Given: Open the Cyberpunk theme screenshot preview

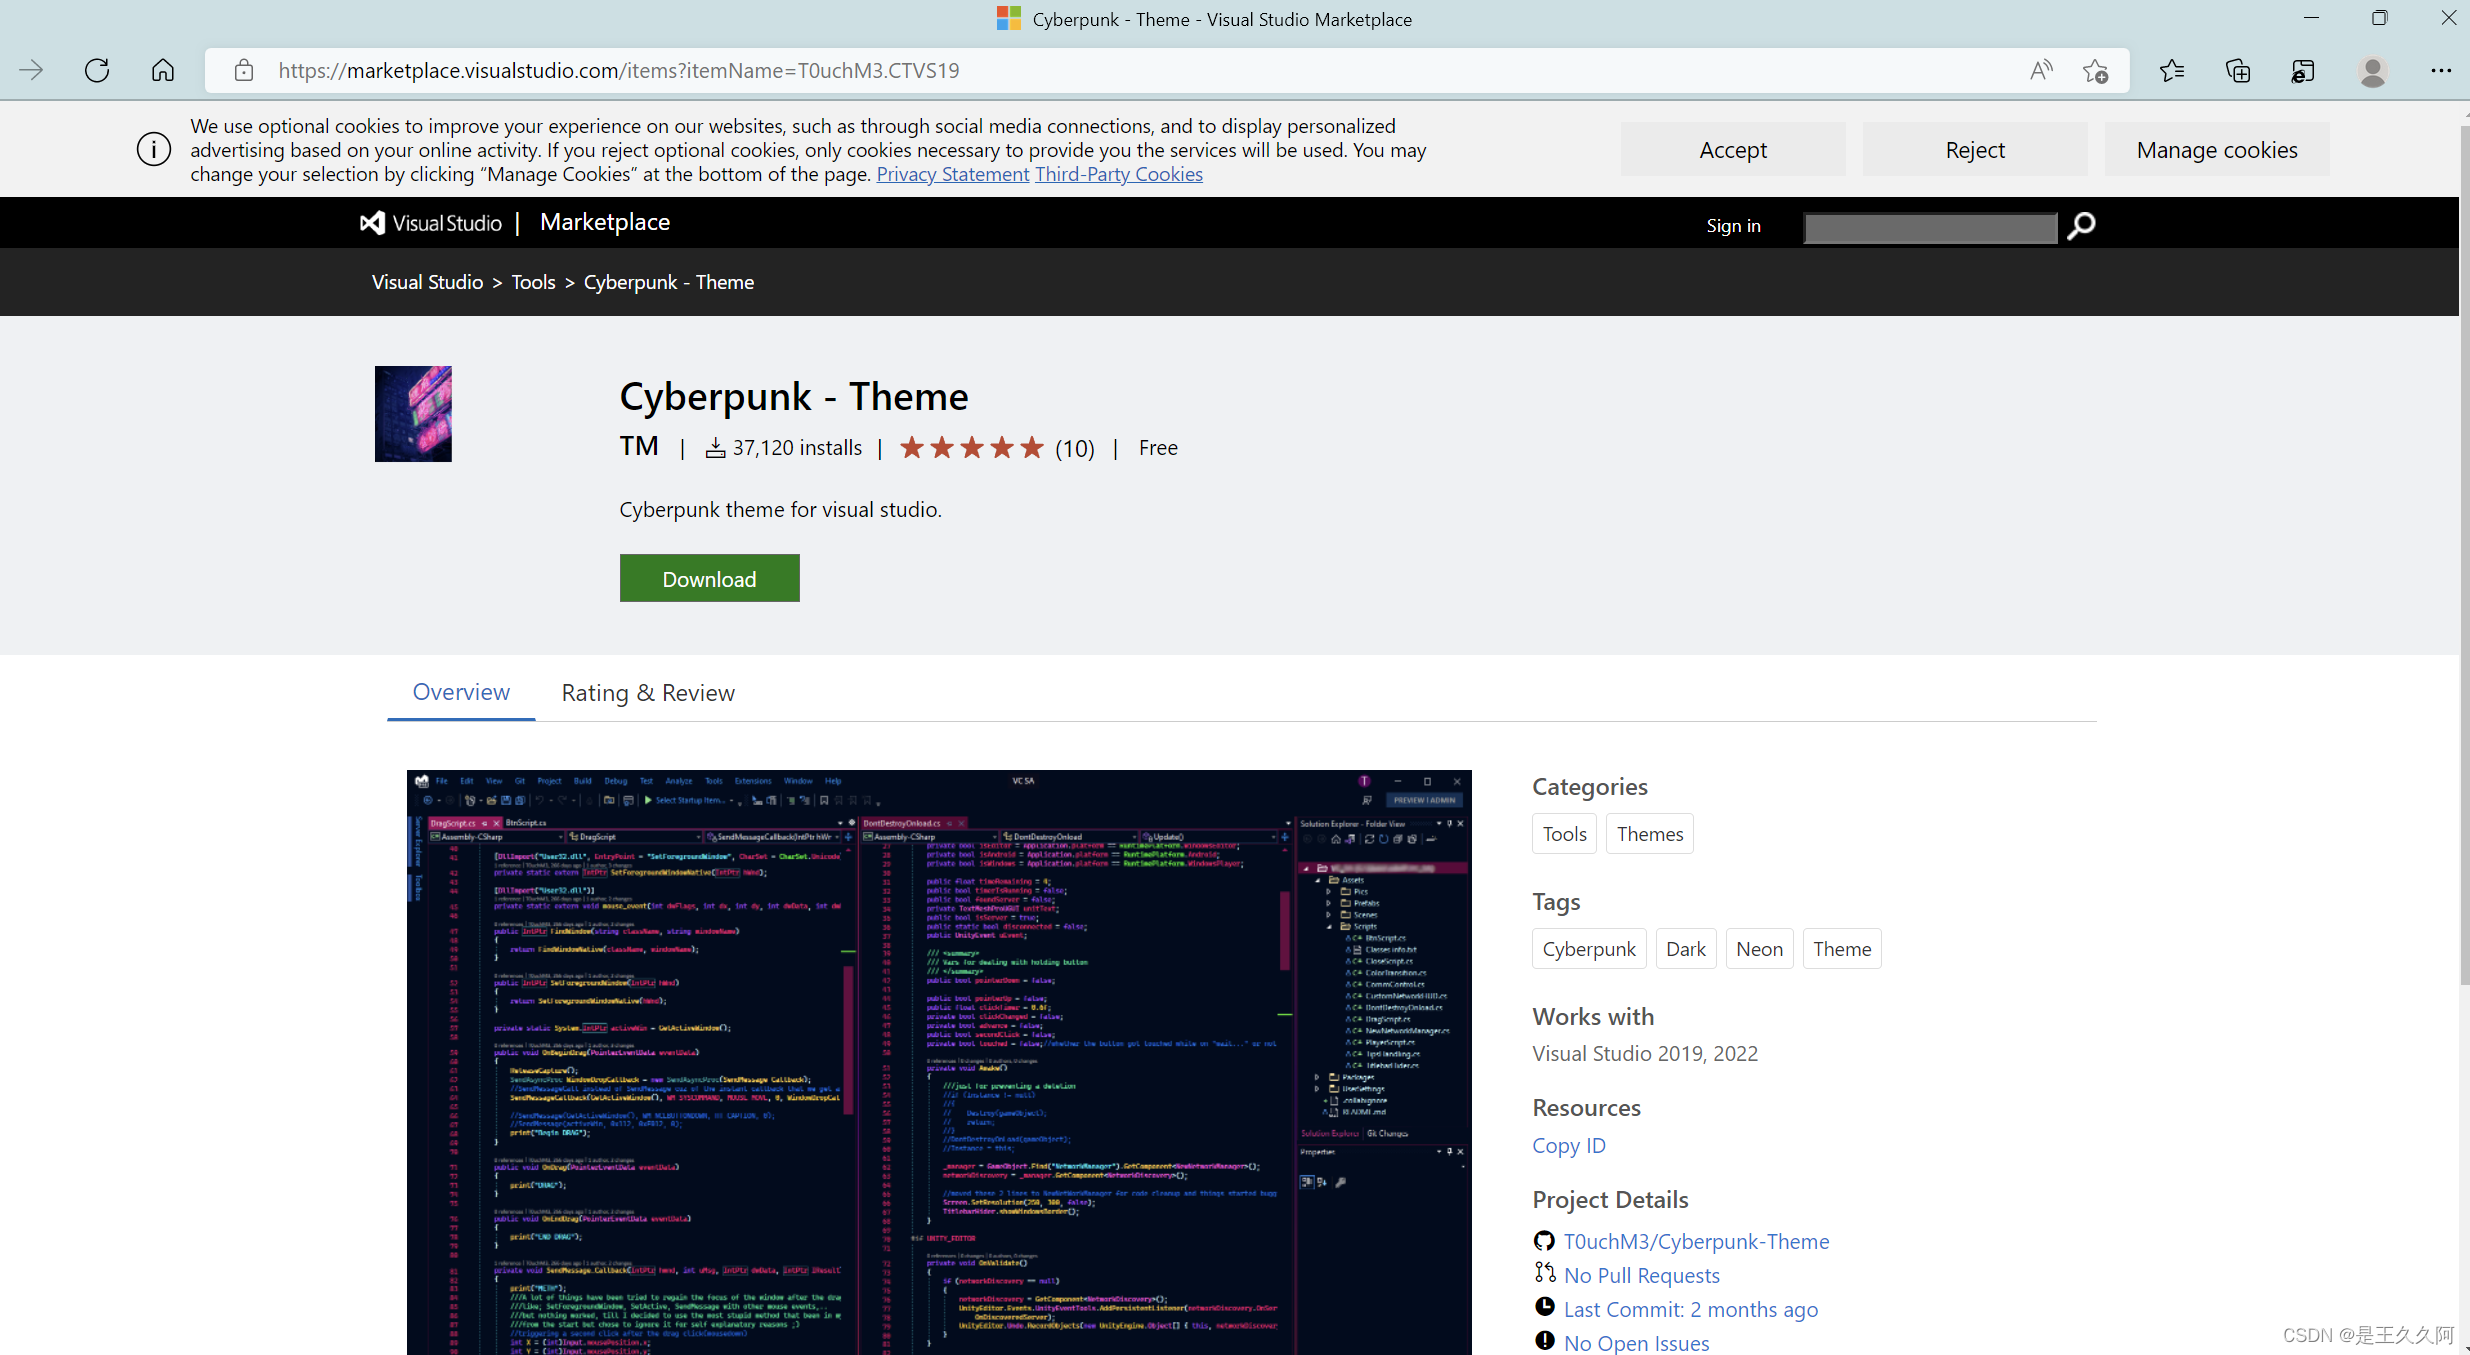Looking at the screenshot, I should coord(939,1060).
